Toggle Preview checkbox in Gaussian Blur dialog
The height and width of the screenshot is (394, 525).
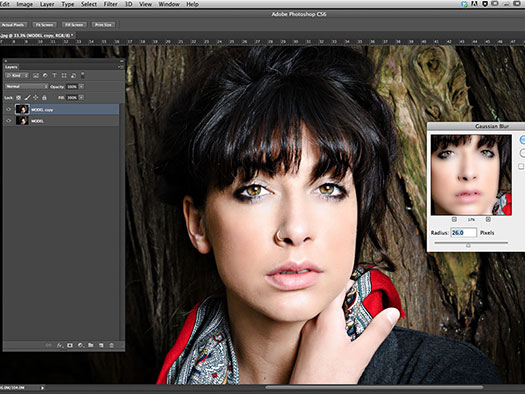coord(521,166)
